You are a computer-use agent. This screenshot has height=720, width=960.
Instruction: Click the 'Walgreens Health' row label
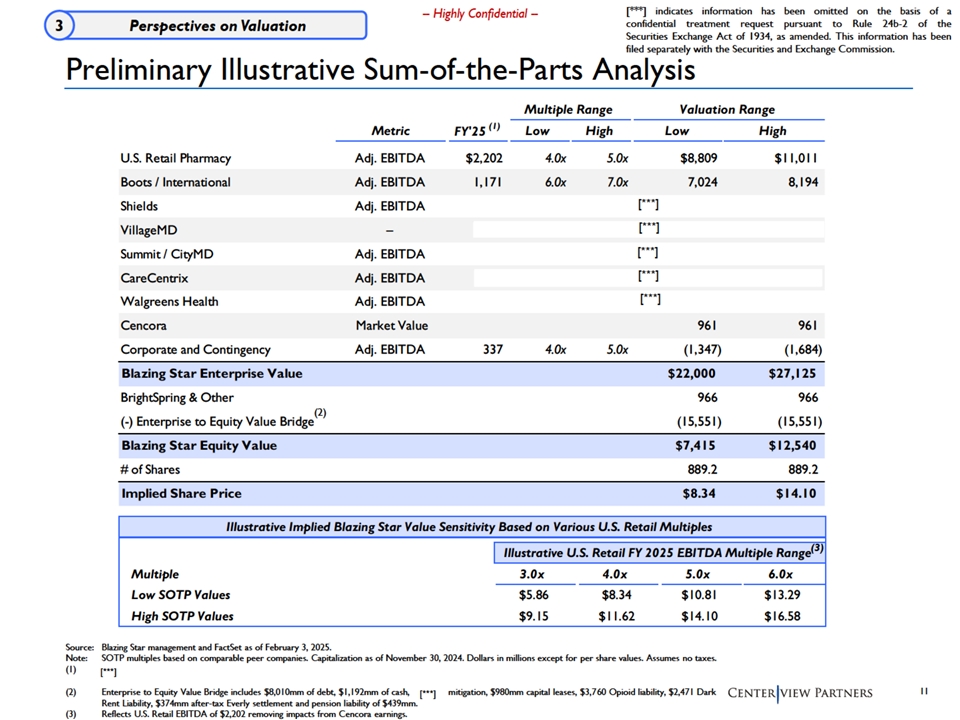tap(169, 301)
